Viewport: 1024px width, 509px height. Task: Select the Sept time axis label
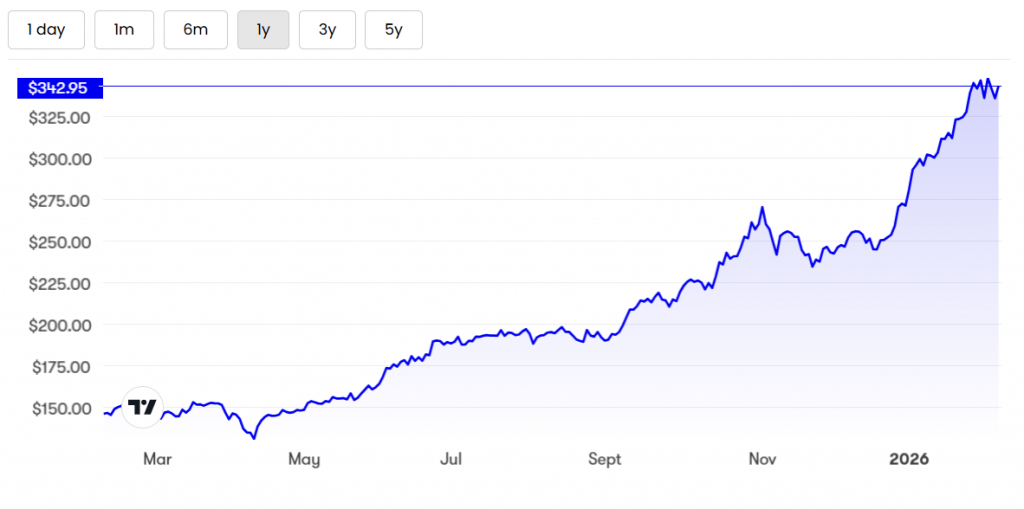(x=604, y=459)
